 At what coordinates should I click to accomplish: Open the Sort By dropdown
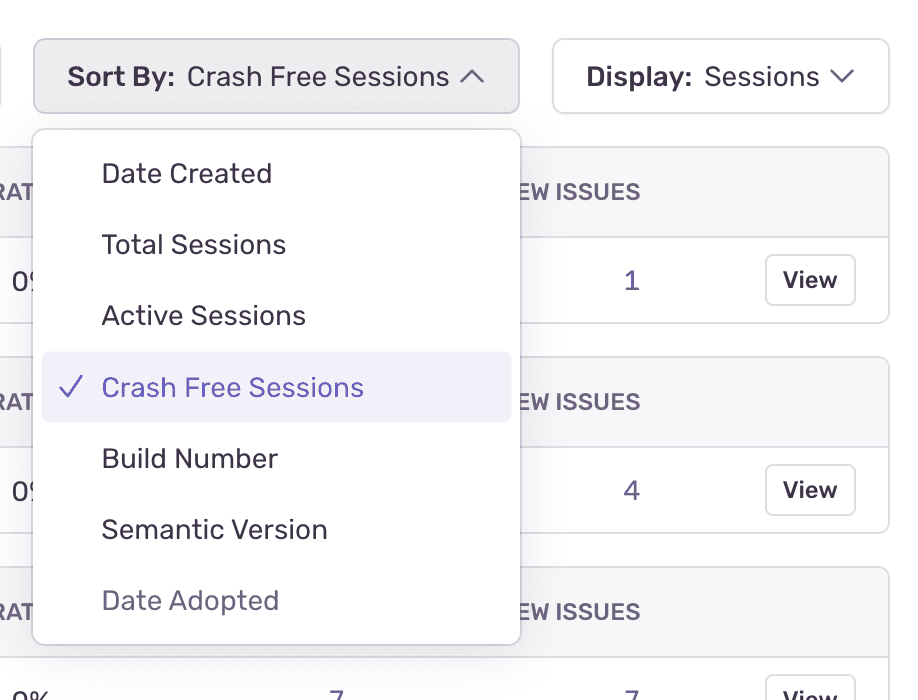tap(276, 76)
